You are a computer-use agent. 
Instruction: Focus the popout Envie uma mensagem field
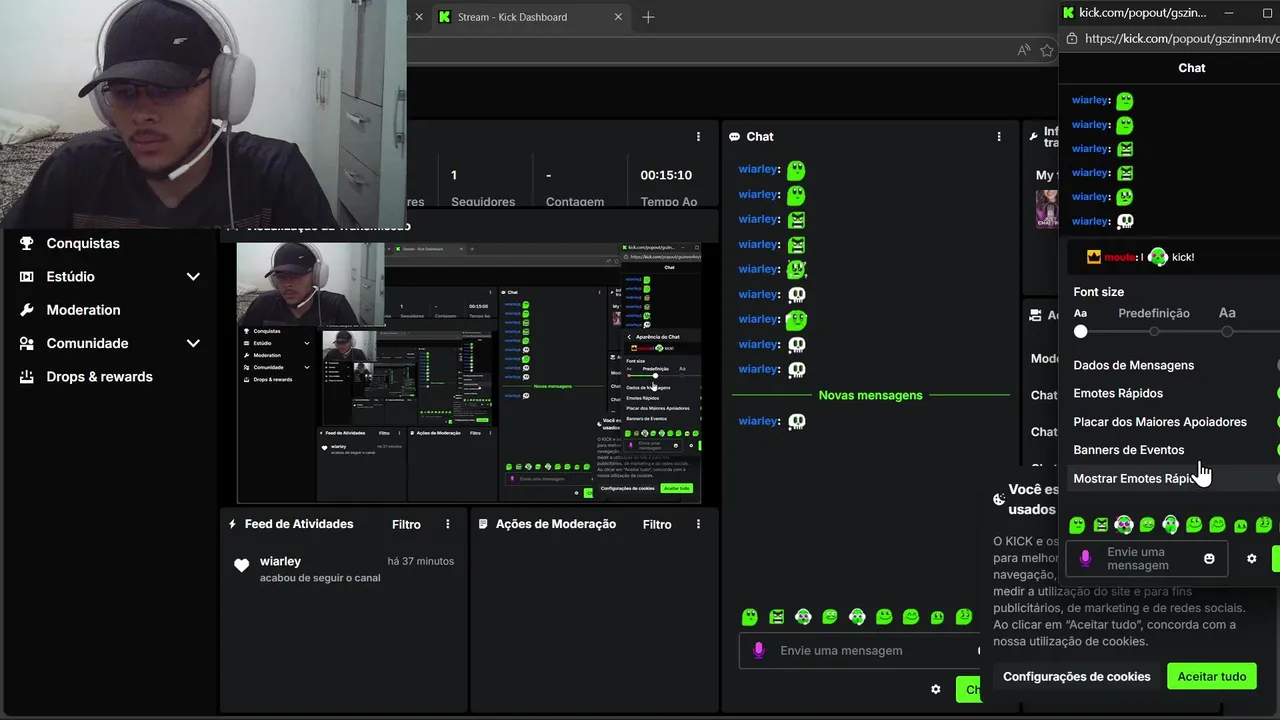(x=1146, y=559)
